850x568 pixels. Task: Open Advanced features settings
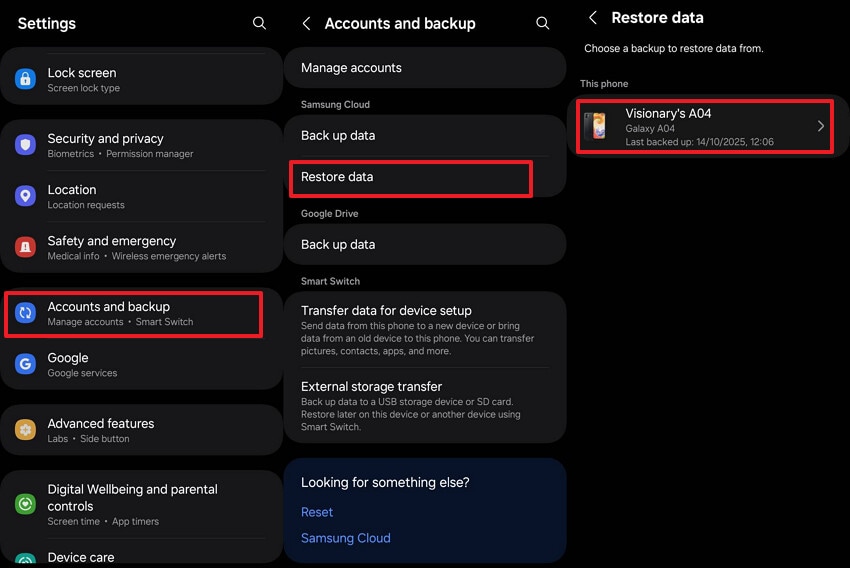pos(141,430)
